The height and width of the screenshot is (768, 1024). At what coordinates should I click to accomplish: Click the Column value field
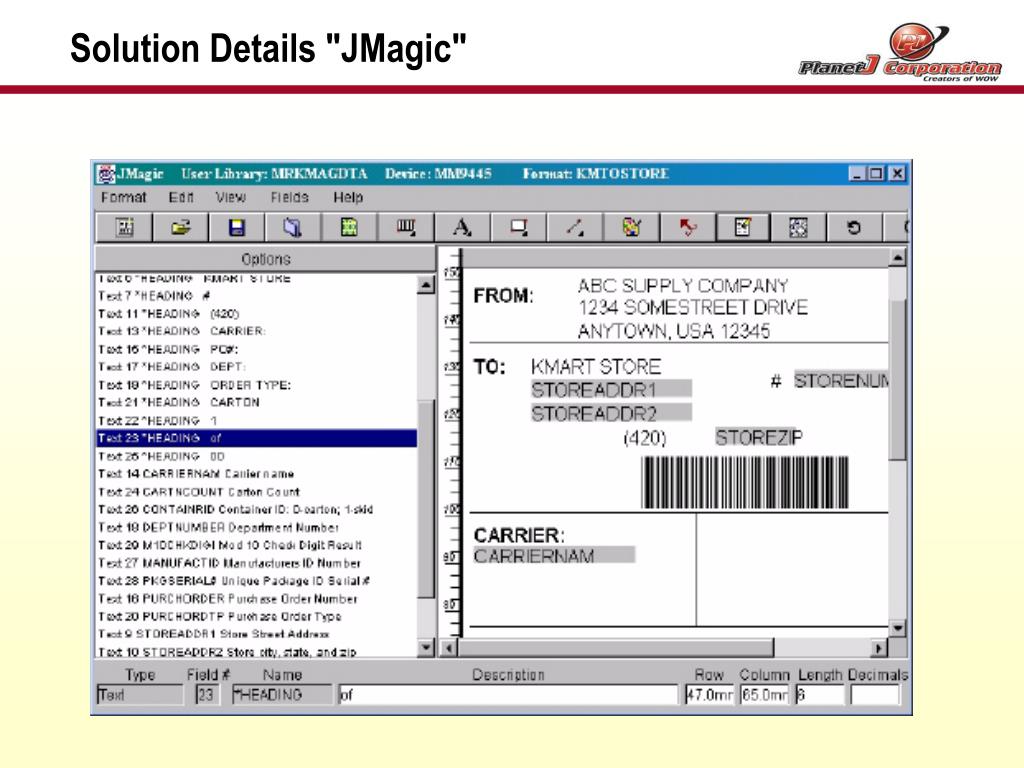(x=765, y=694)
